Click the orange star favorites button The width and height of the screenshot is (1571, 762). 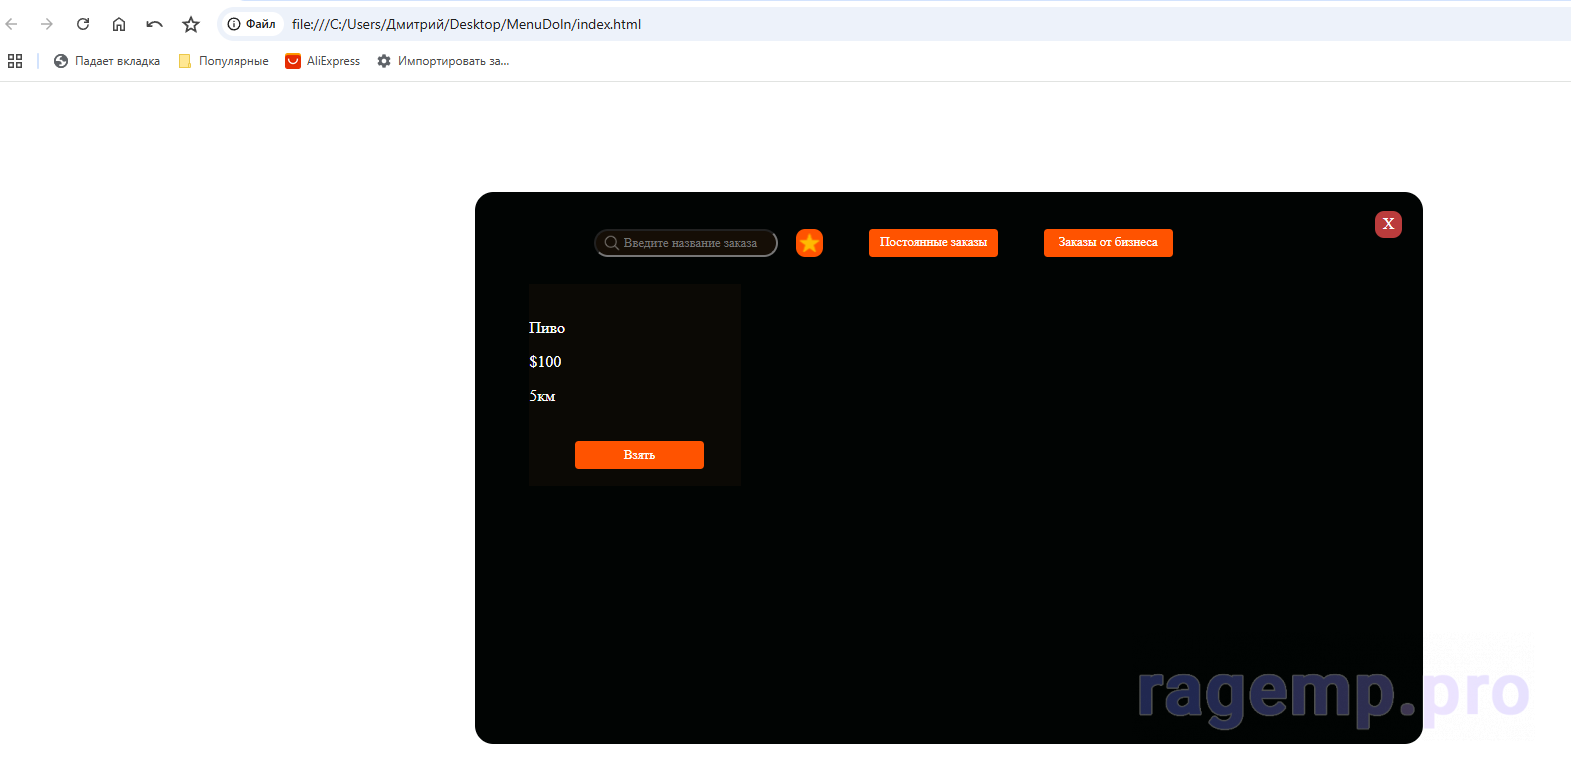809,243
